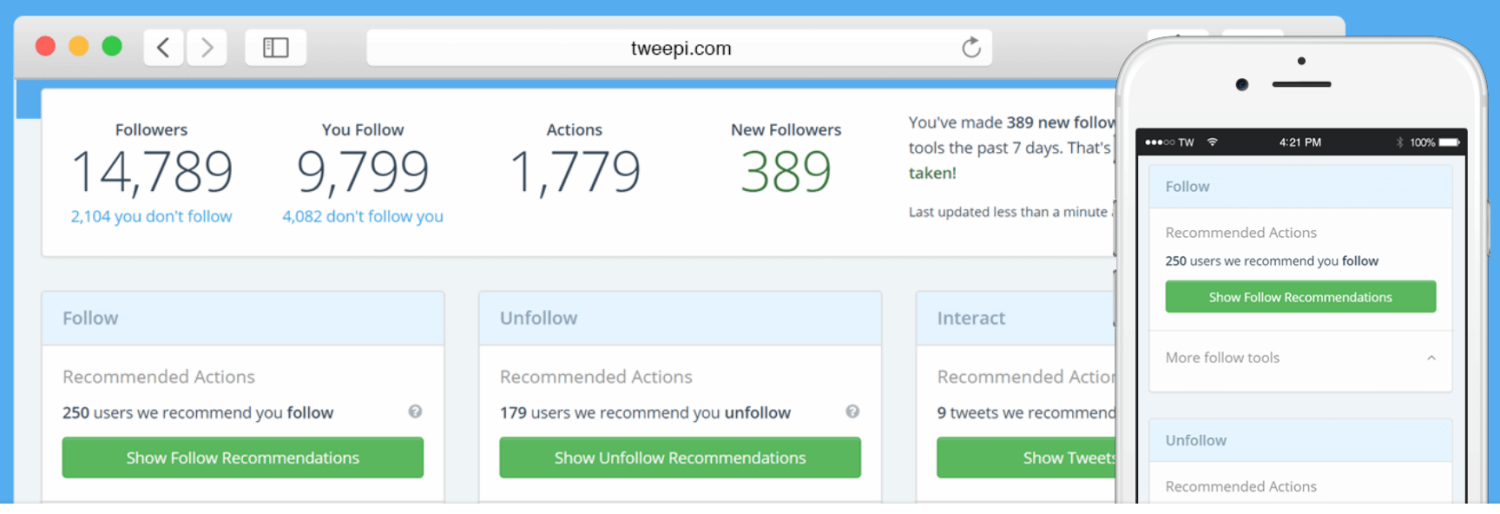This screenshot has height=514, width=1500.
Task: Click help icon beside follow recommendation
Action: coord(415,412)
